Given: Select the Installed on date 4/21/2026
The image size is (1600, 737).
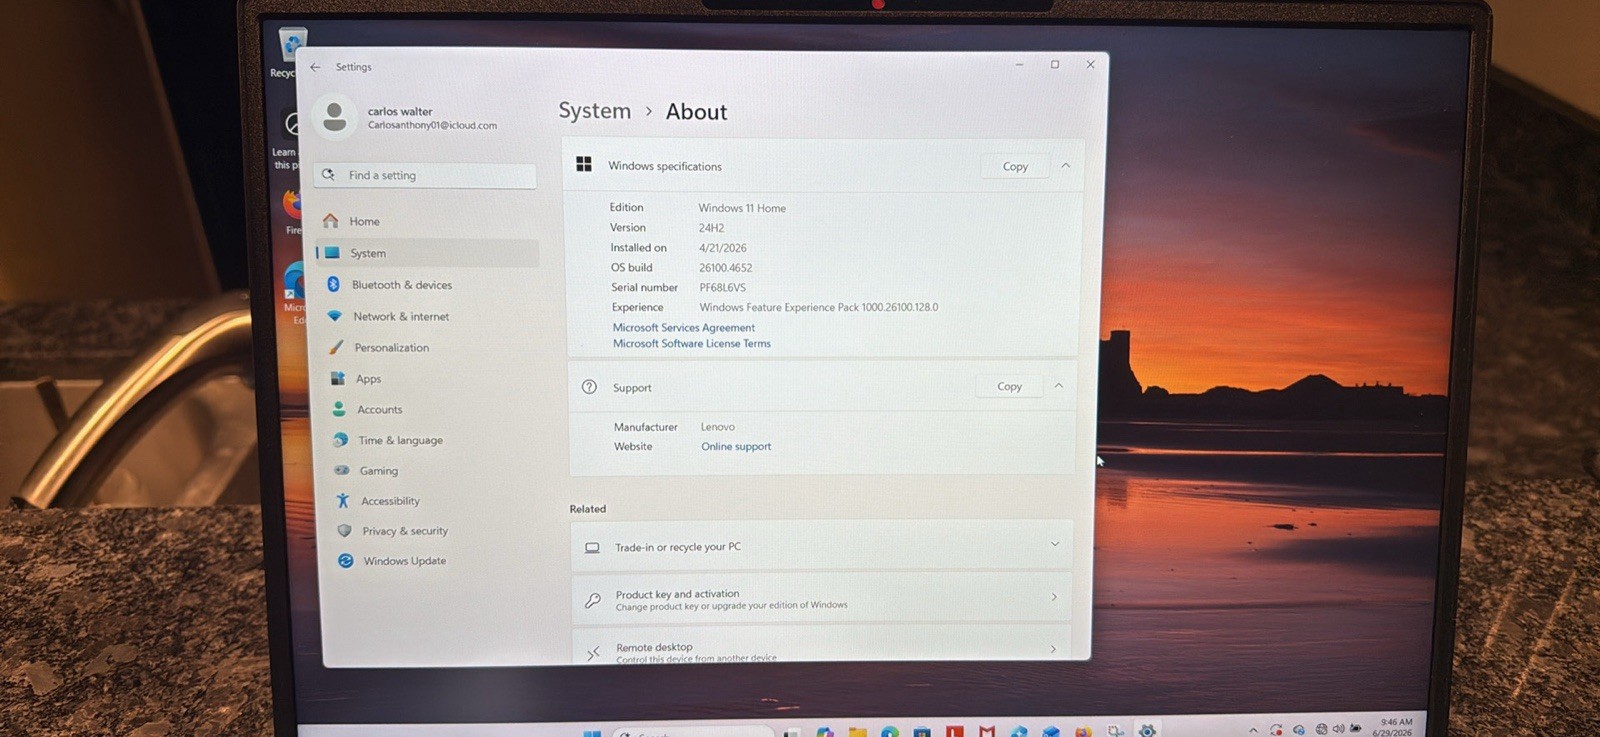Looking at the screenshot, I should (723, 248).
